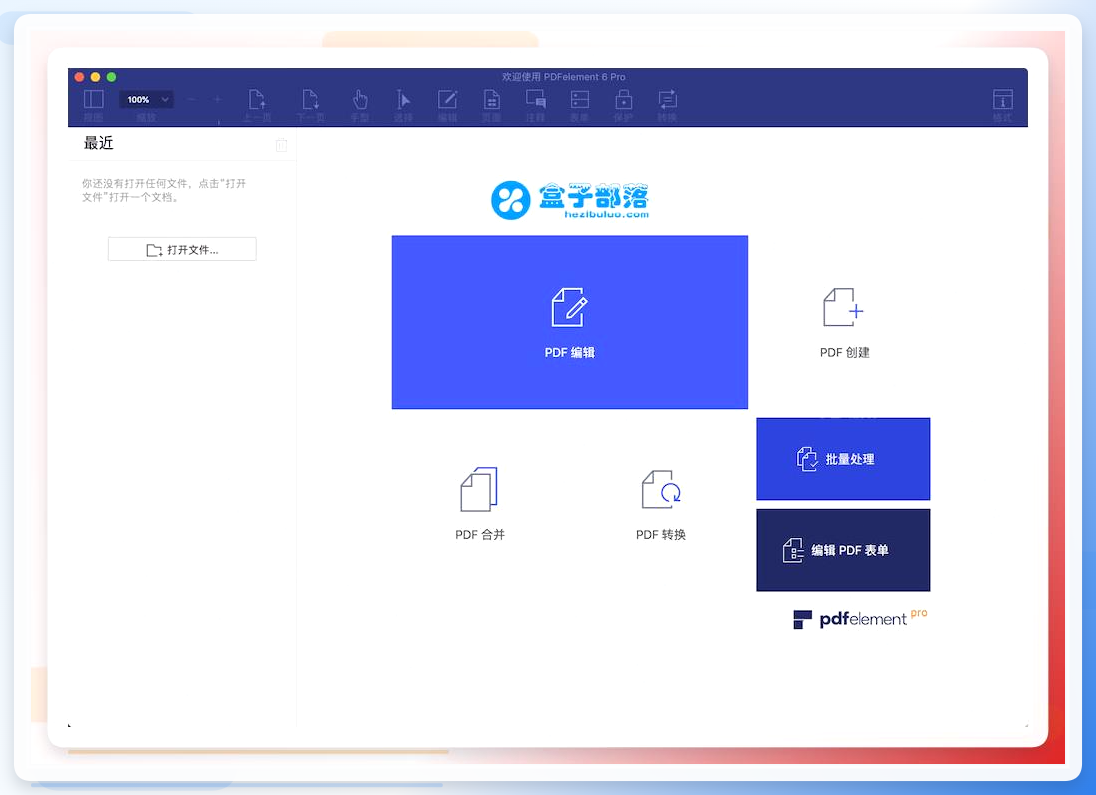Click the zoom in plus button
The image size is (1096, 795).
click(x=217, y=100)
